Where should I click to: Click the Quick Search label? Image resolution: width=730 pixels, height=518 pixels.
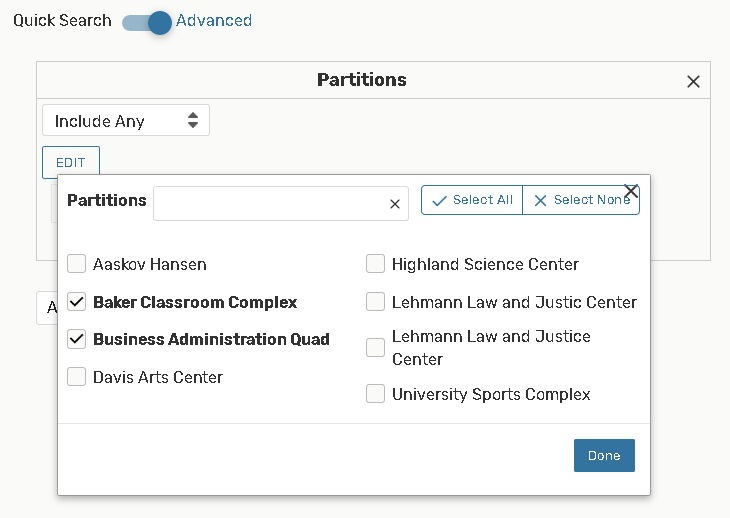tap(62, 20)
